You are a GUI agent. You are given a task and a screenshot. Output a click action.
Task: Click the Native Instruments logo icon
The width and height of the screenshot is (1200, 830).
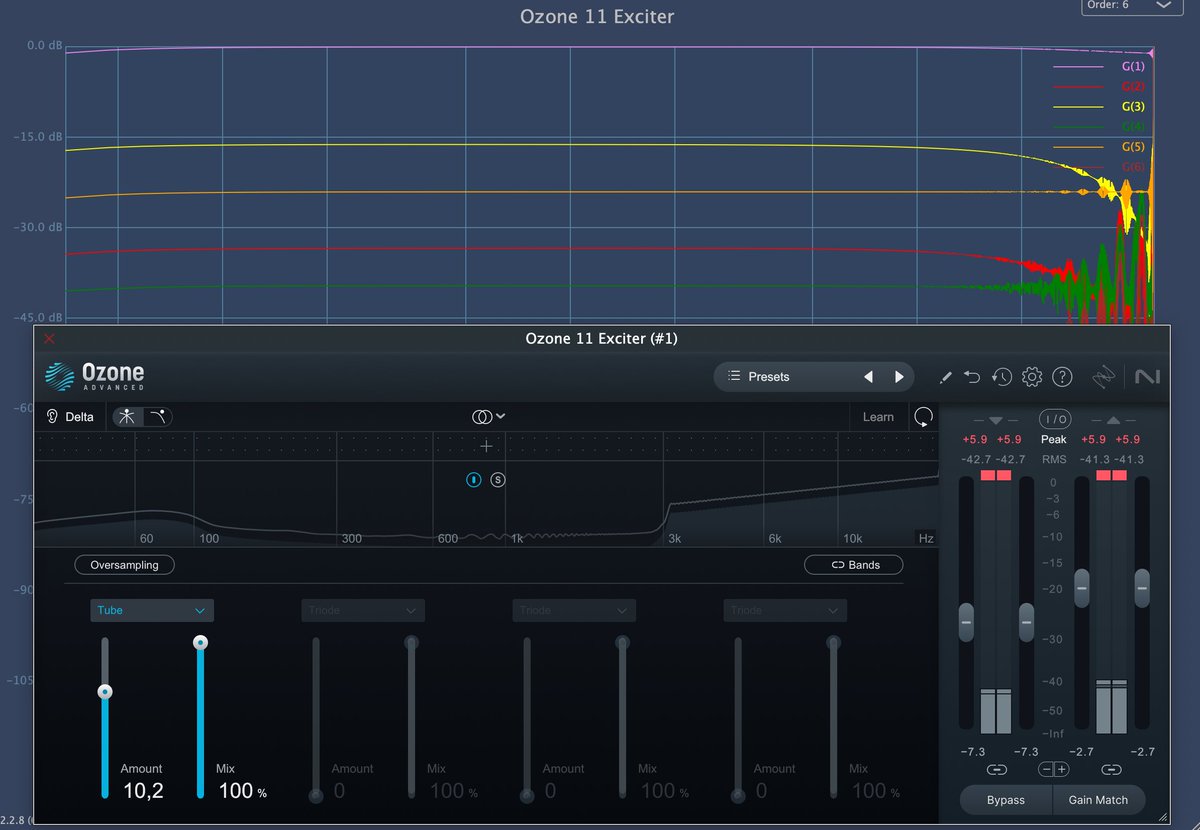1147,377
